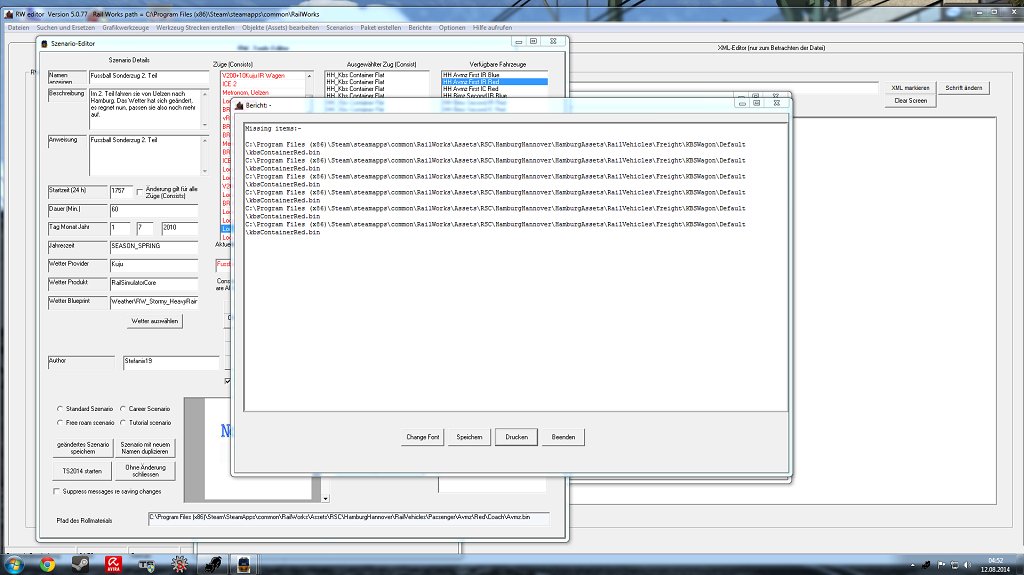The height and width of the screenshot is (575, 1024).
Task: Click the Schrift ändern button
Action: click(x=963, y=88)
